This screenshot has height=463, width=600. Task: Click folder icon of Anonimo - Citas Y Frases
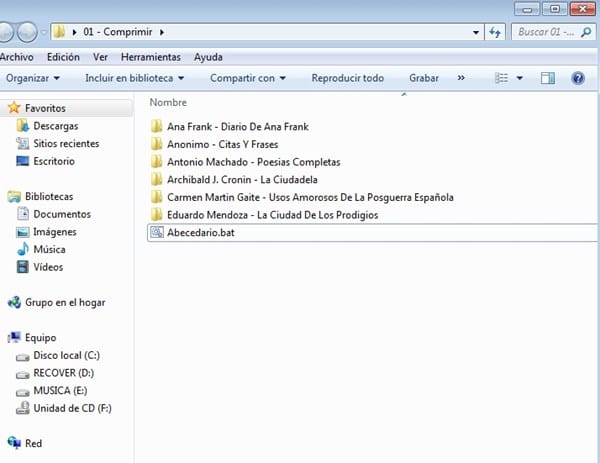tap(156, 144)
